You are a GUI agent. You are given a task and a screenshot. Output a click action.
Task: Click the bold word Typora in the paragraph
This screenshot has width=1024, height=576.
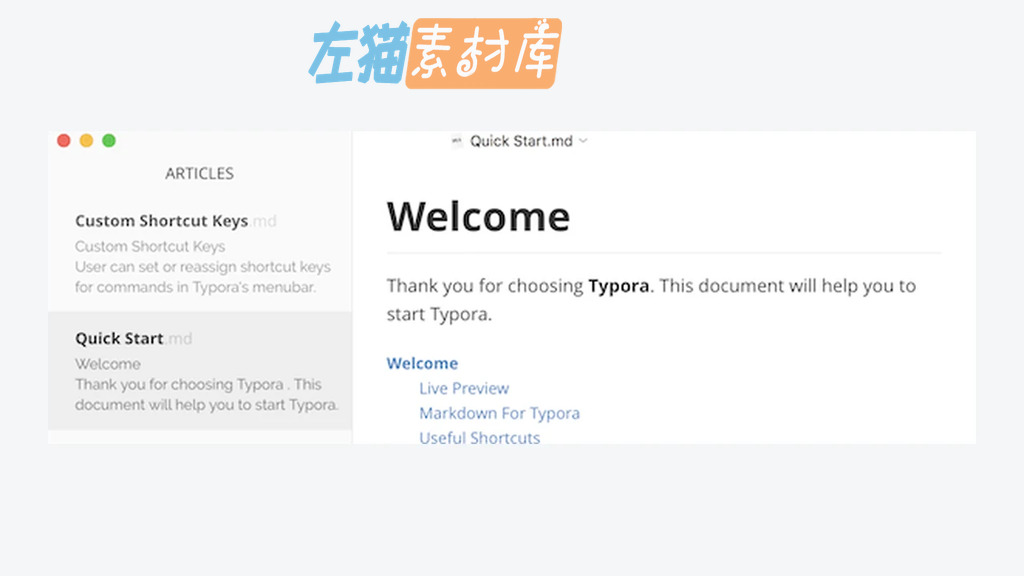618,286
